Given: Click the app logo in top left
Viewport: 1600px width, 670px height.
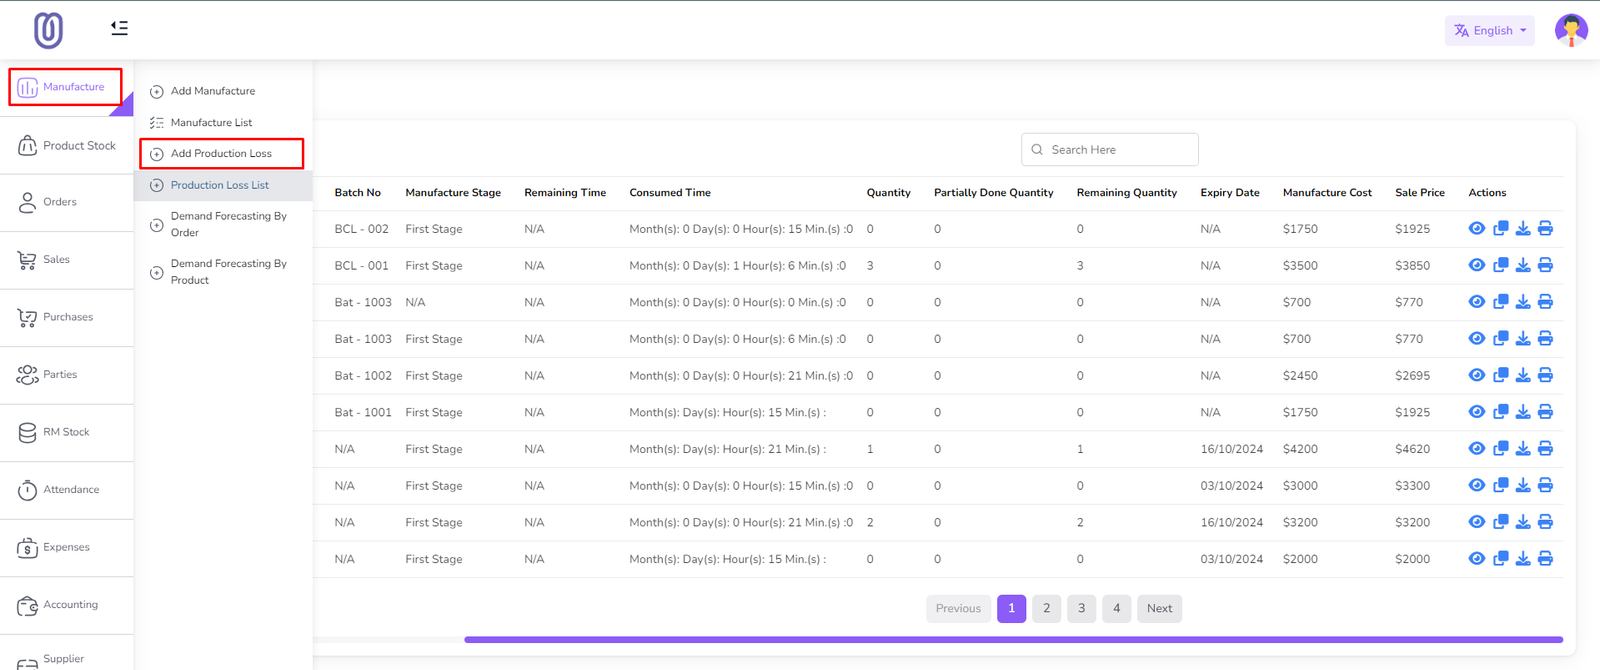Looking at the screenshot, I should [x=48, y=30].
